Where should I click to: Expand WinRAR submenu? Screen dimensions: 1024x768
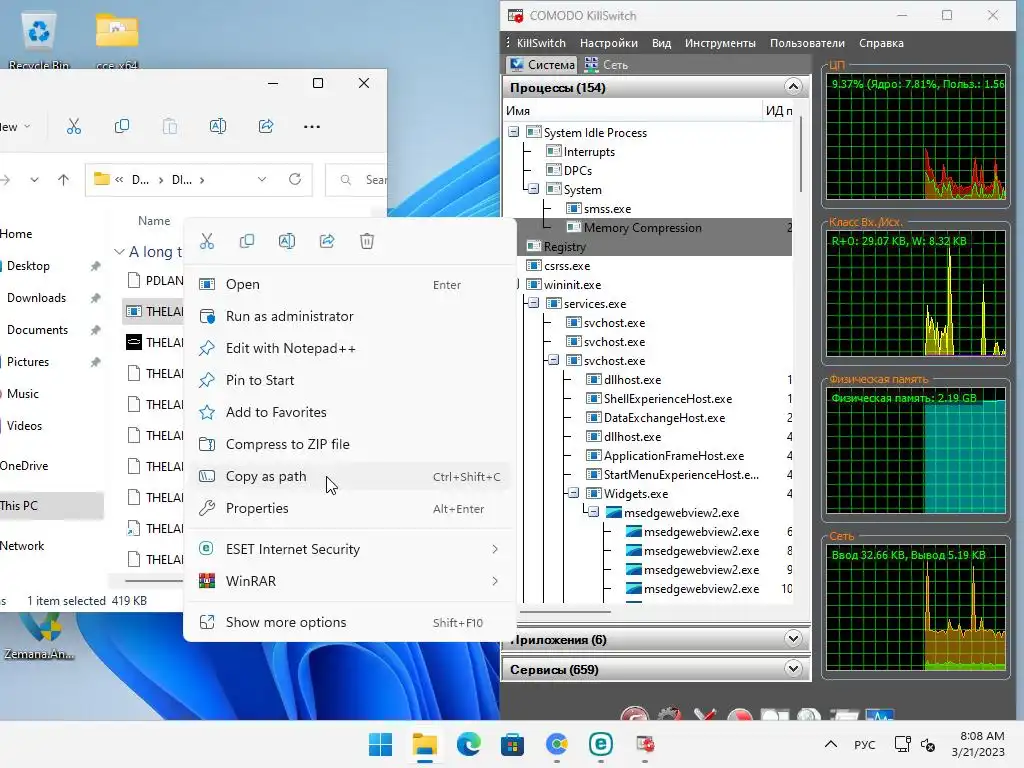(350, 581)
